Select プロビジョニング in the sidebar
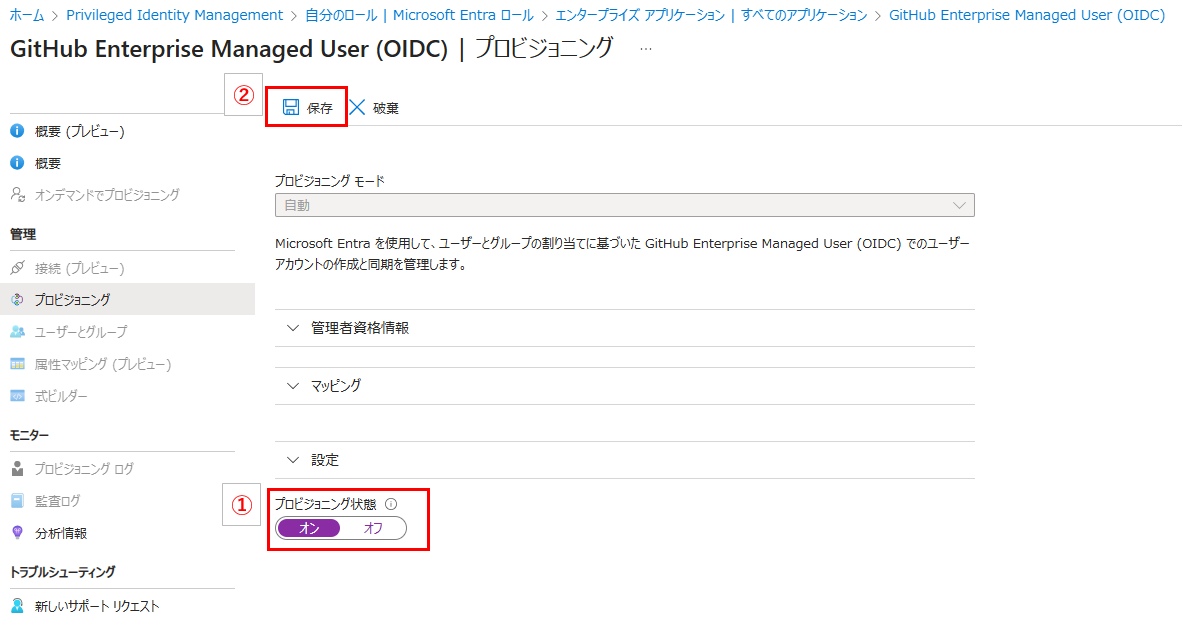 tap(72, 299)
